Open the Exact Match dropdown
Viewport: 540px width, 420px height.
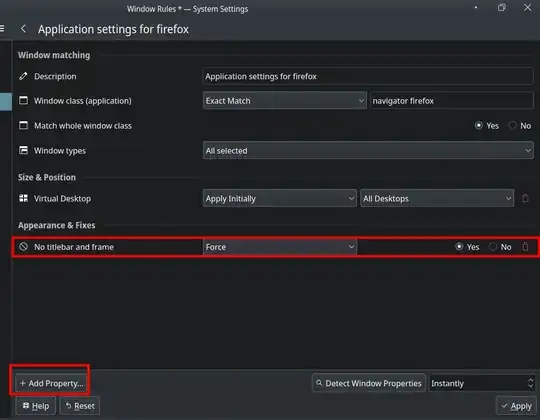click(284, 101)
